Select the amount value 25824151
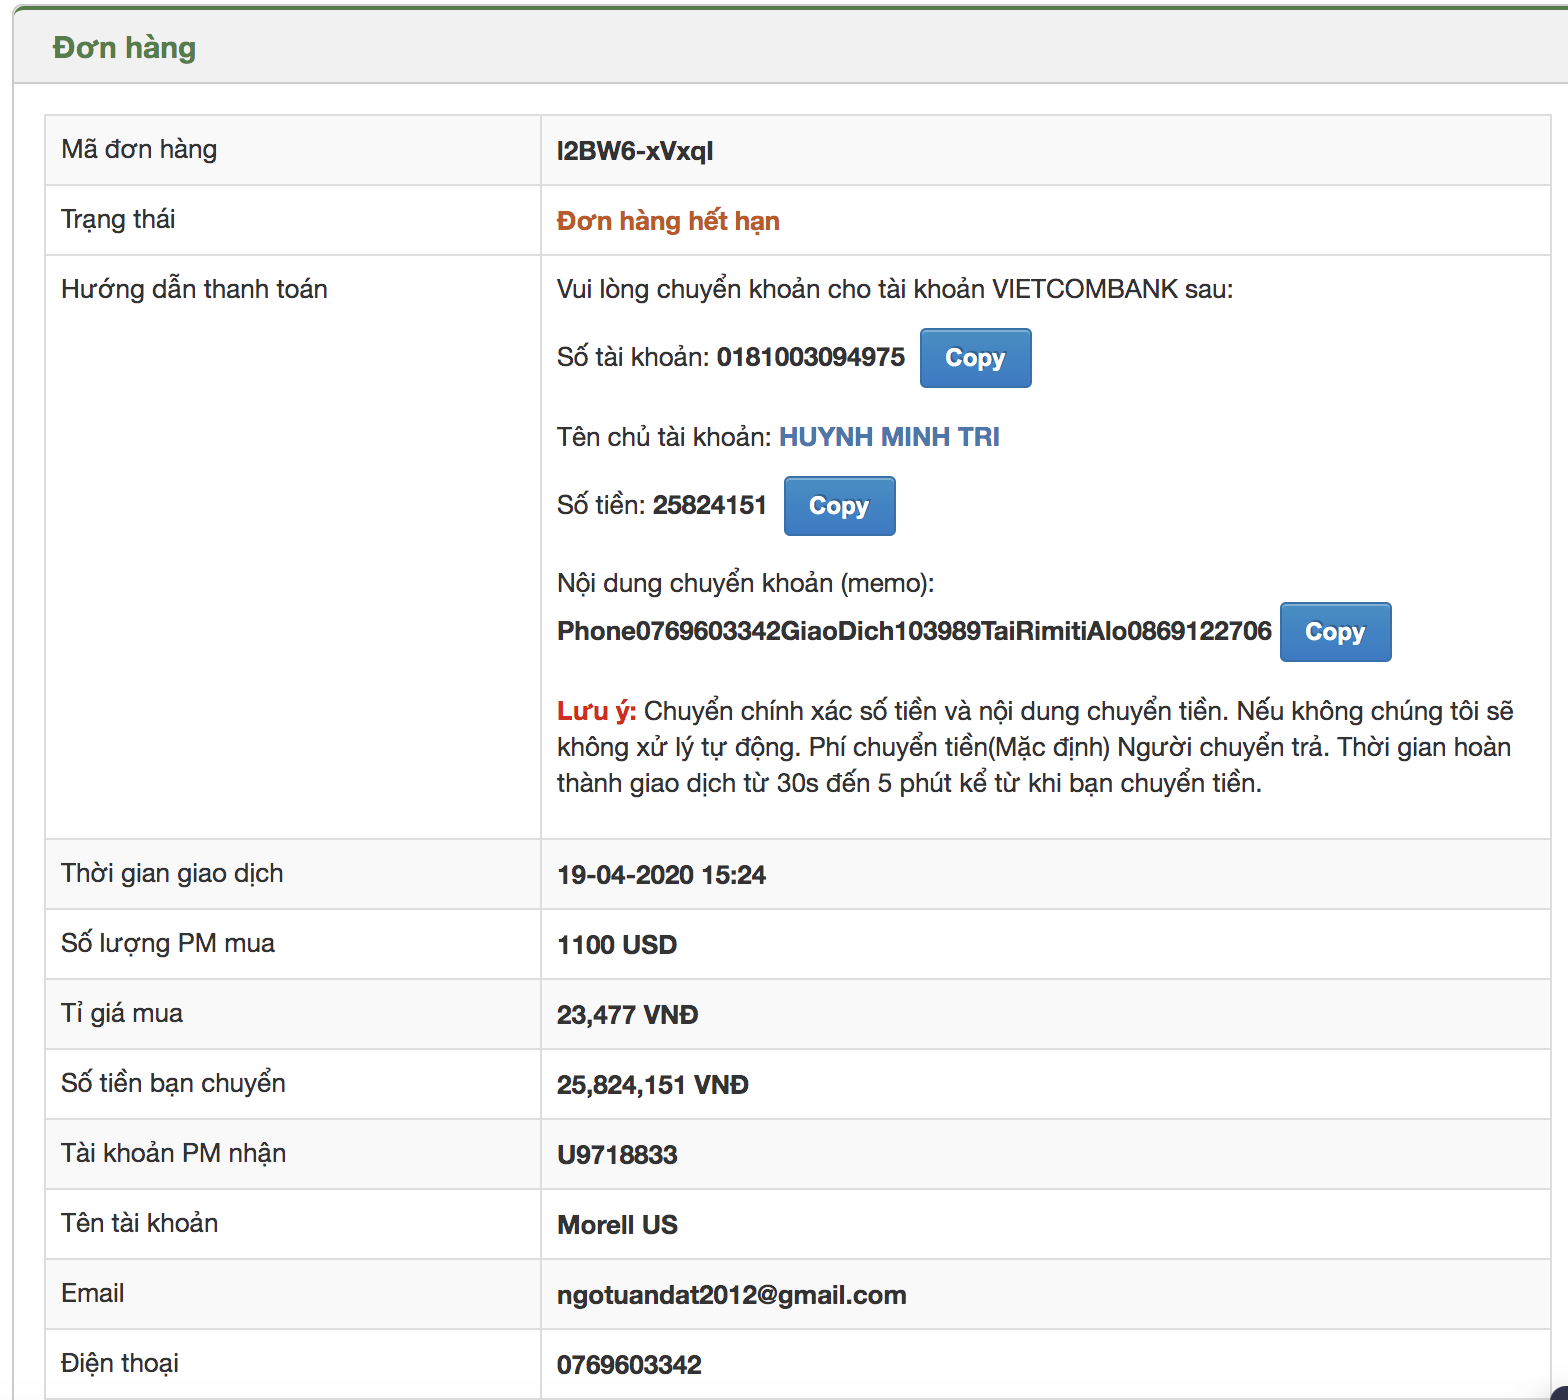 [x=710, y=505]
